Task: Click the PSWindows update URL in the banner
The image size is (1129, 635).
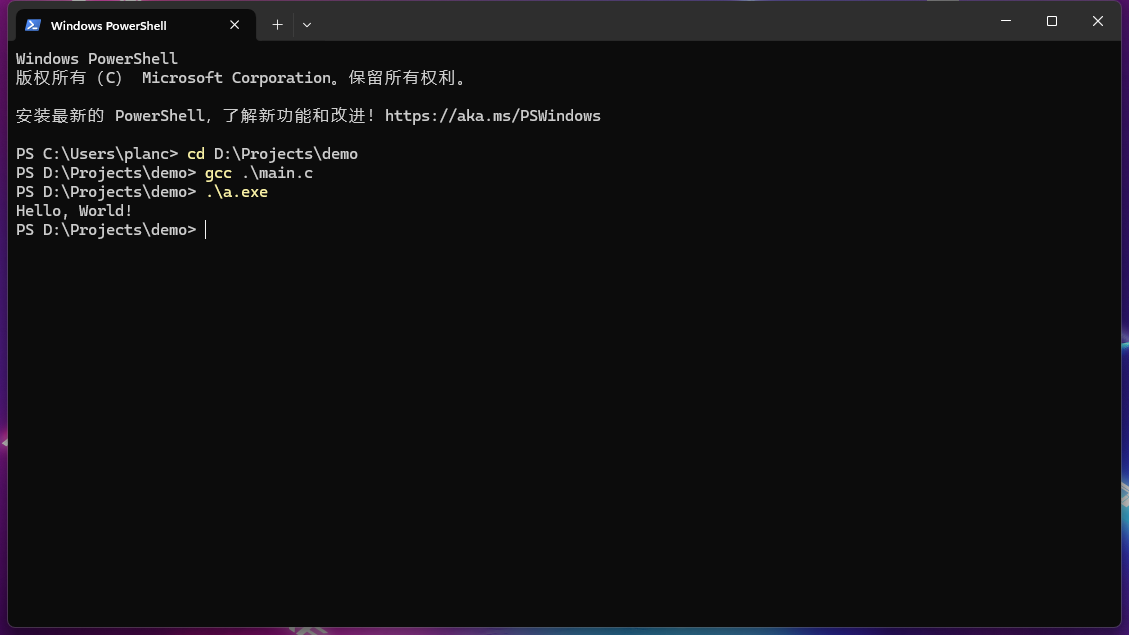Action: point(493,115)
